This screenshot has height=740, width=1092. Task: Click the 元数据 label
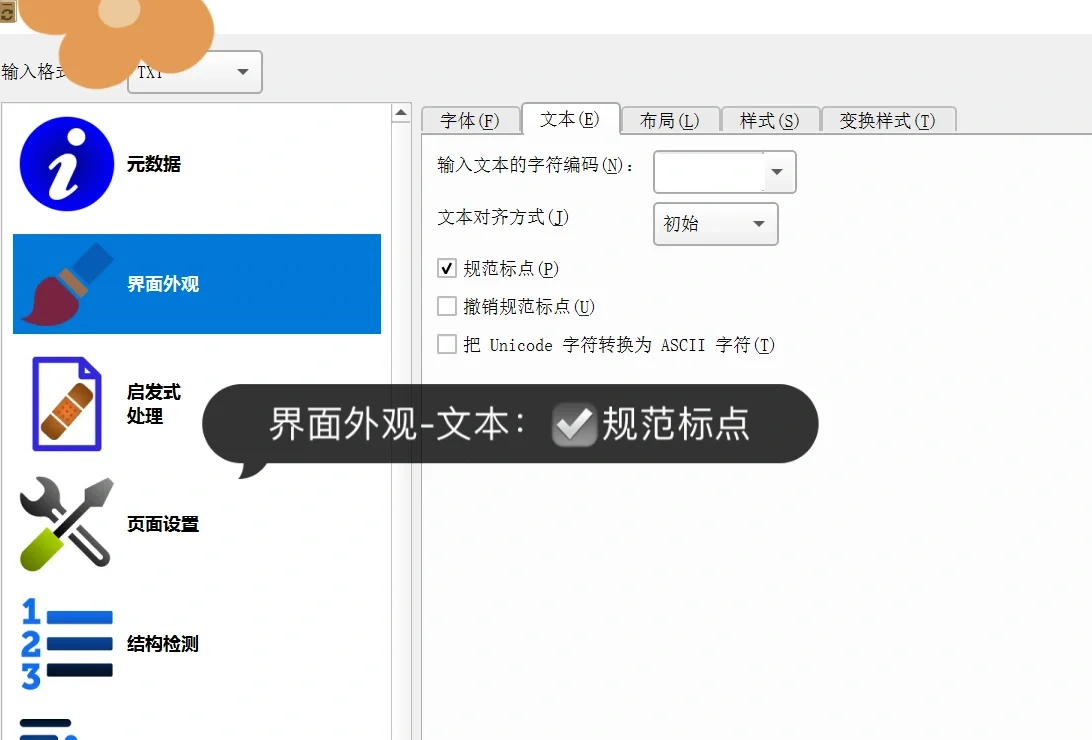tap(154, 164)
